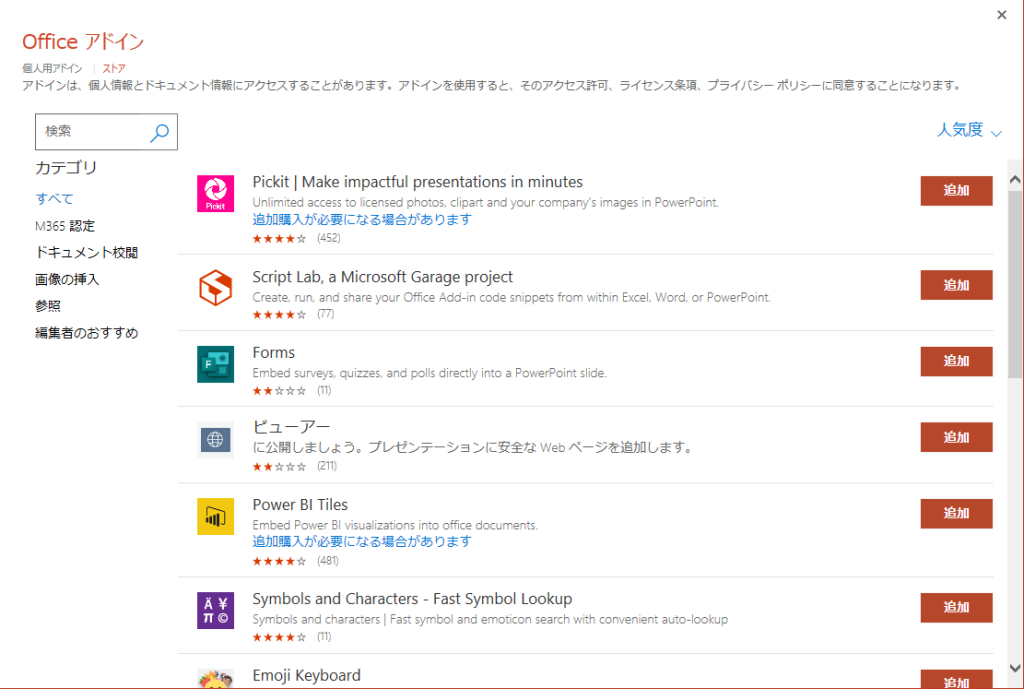The image size is (1024, 689).
Task: Click the Symbols and Characters icon
Action: (215, 608)
